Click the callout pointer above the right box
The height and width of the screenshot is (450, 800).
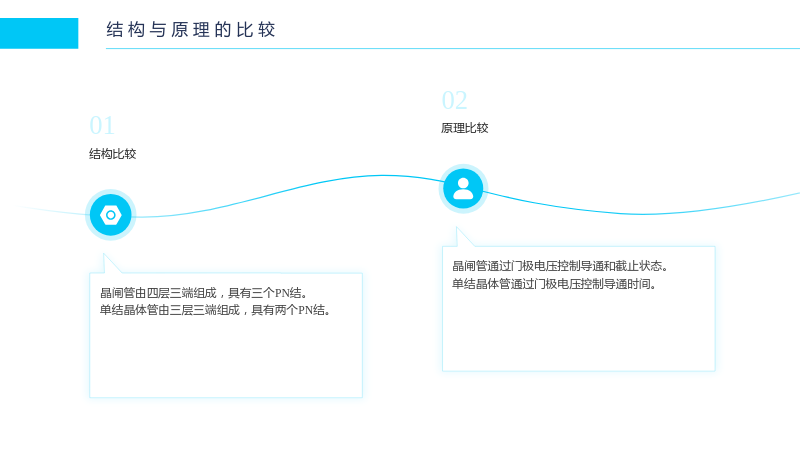tap(462, 238)
